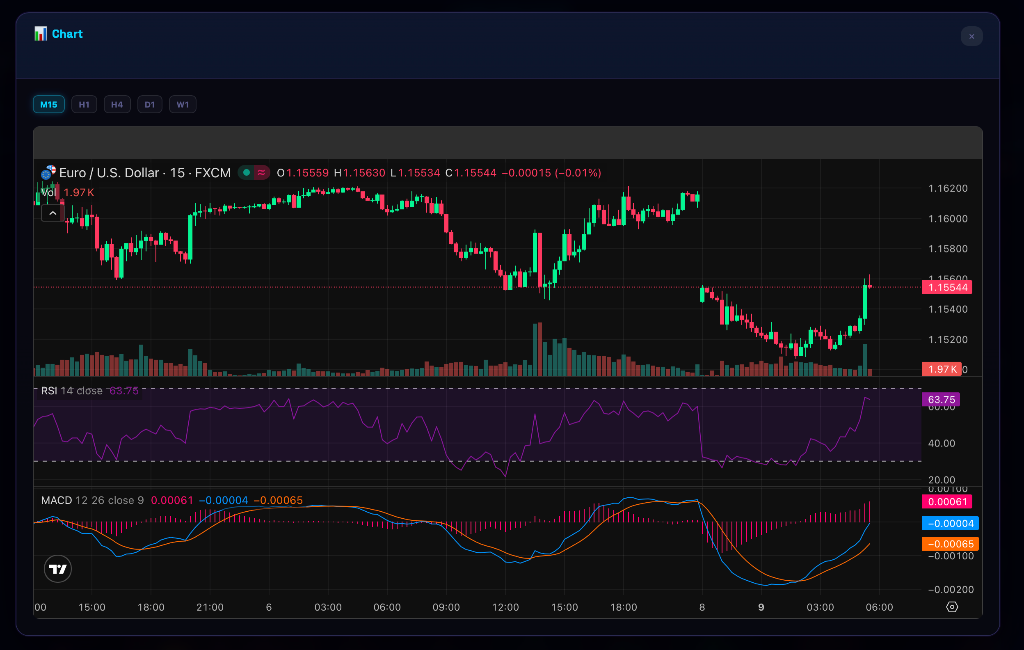Click the Vol indicator legend label
Viewport: 1024px width, 650px height.
click(48, 192)
